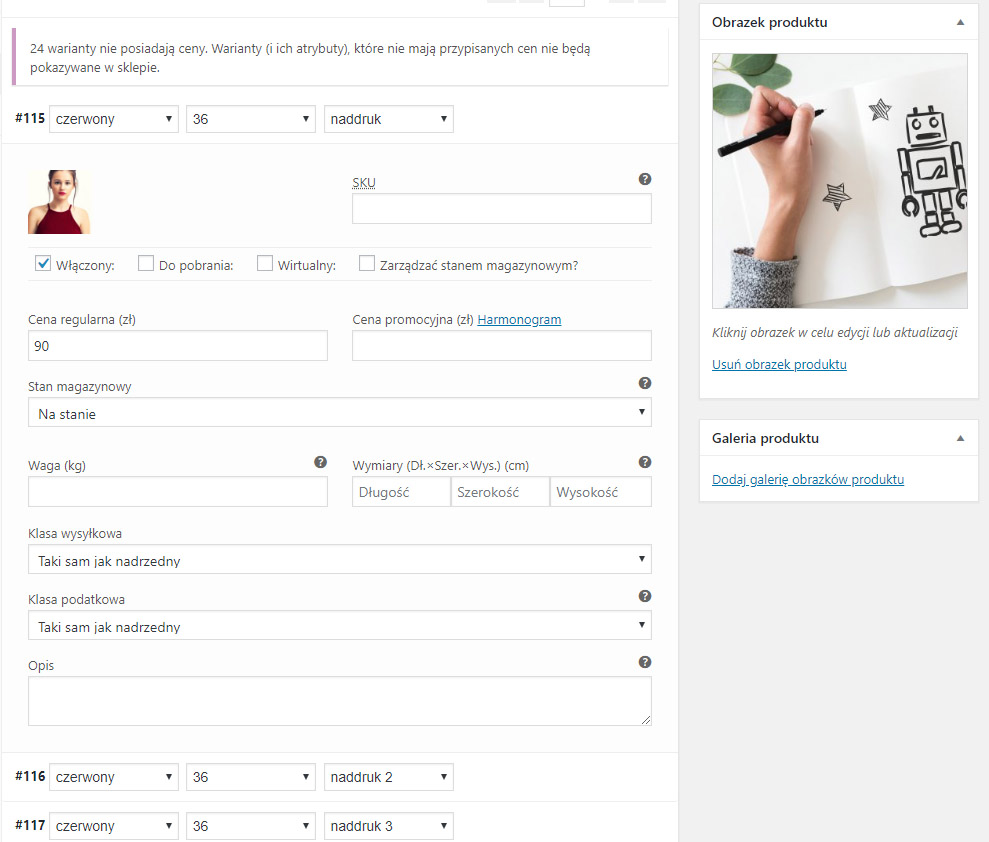Open the naddruk 2 dropdown for #116
The height and width of the screenshot is (842, 989).
pyautogui.click(x=388, y=777)
